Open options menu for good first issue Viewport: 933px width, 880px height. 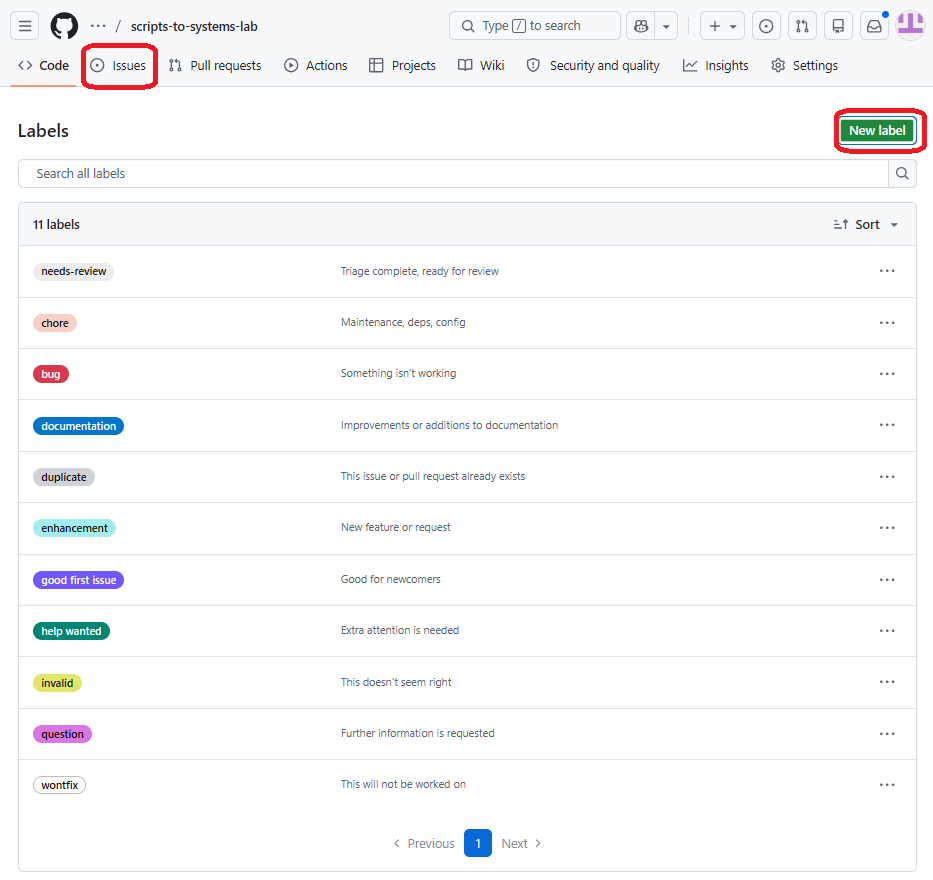tap(887, 580)
